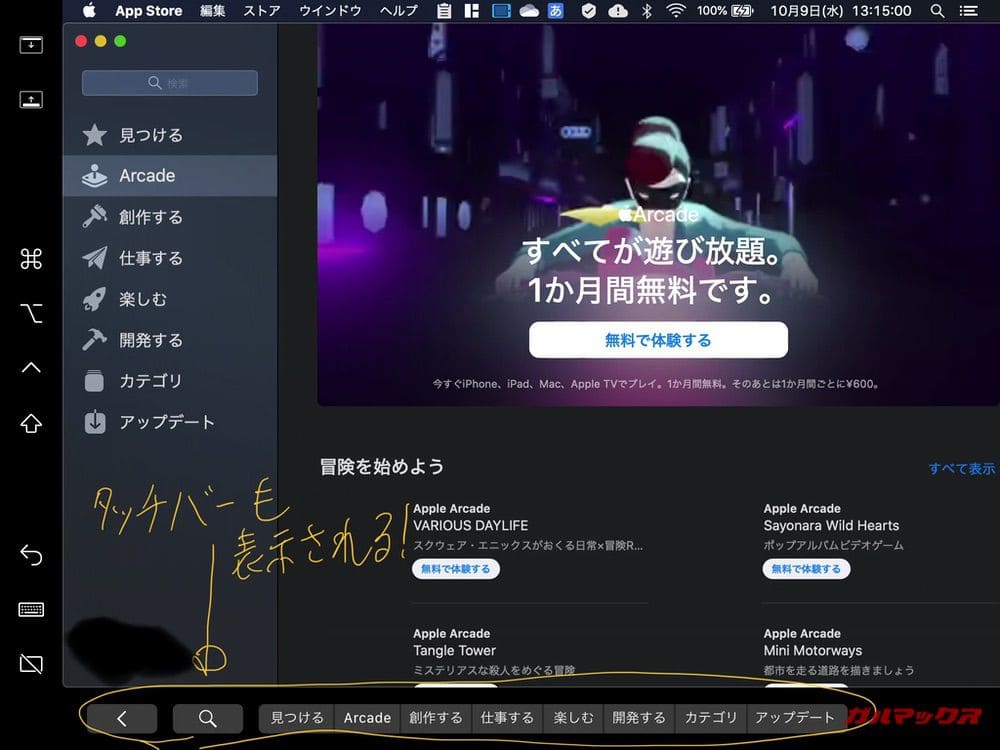Open the Arcade section in sidebar

[147, 176]
